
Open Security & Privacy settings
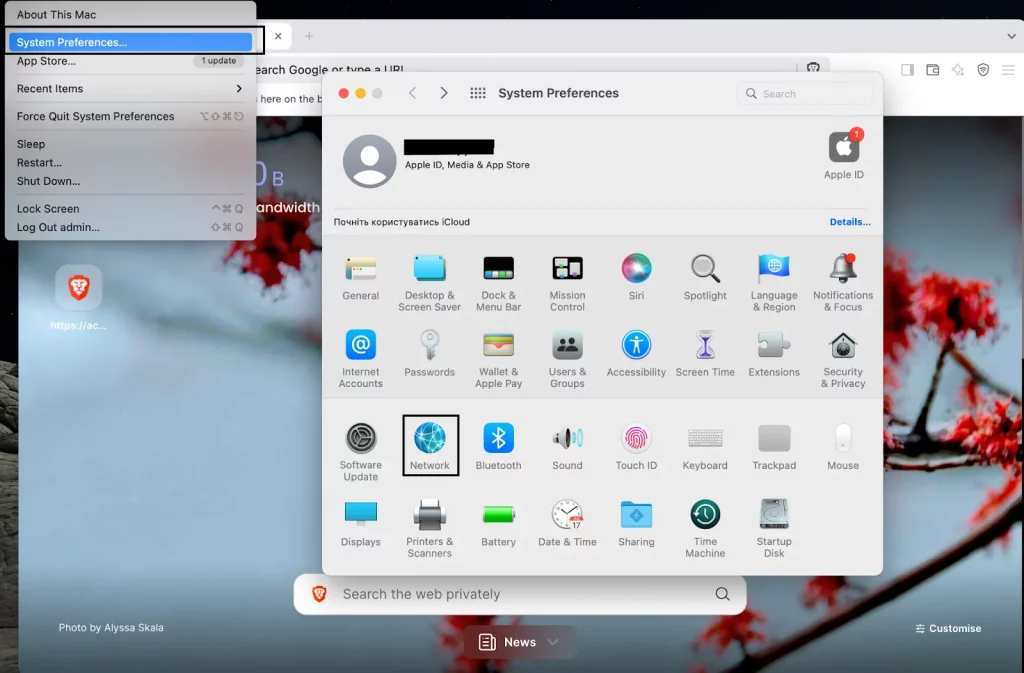842,359
